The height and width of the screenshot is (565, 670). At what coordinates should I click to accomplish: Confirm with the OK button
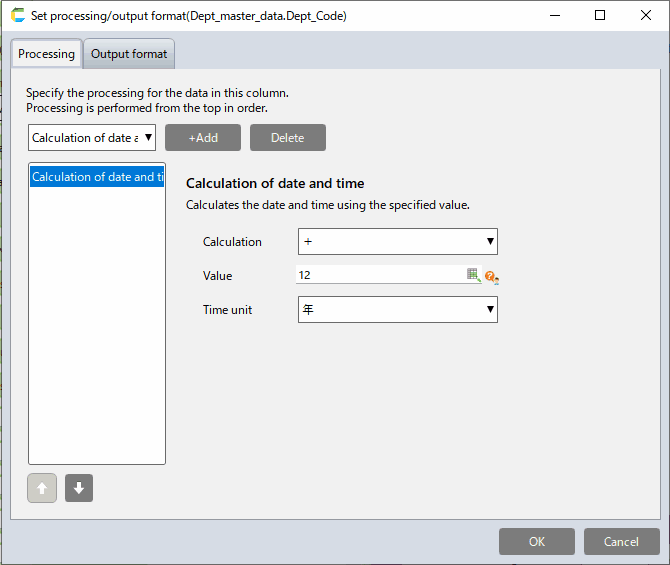(x=537, y=541)
